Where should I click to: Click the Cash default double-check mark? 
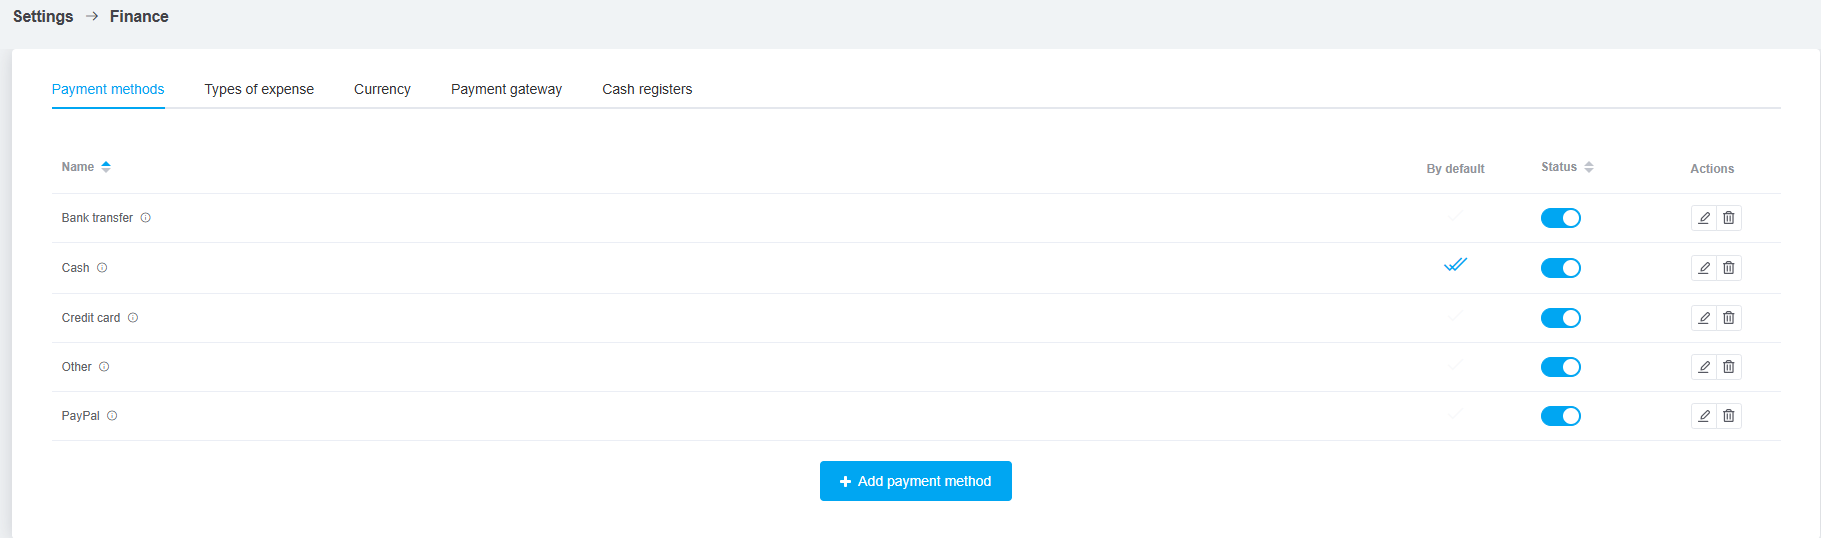coord(1455,265)
